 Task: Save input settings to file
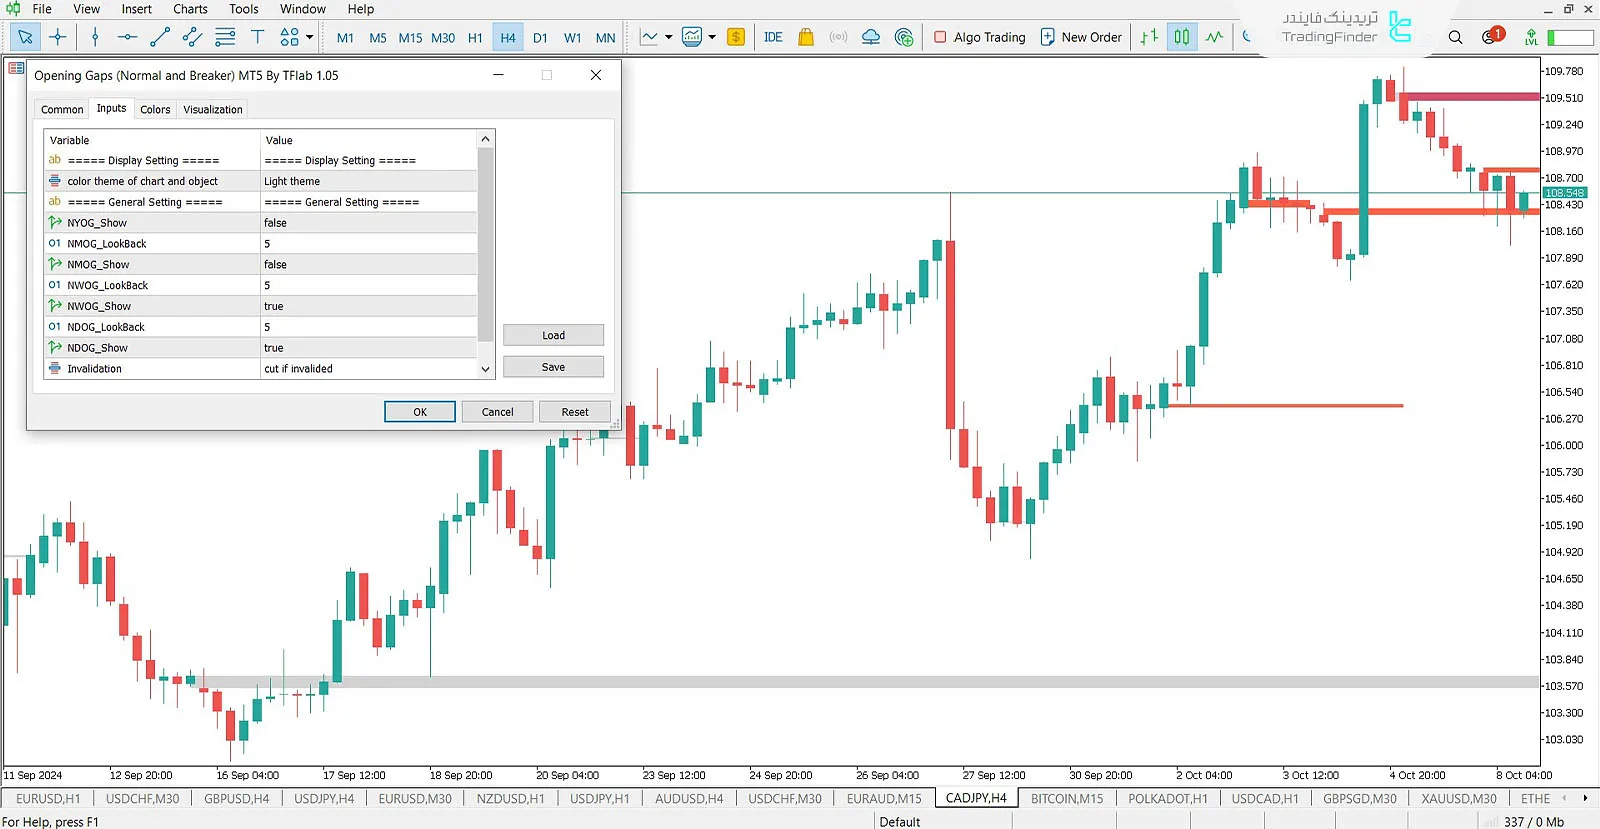click(x=553, y=367)
